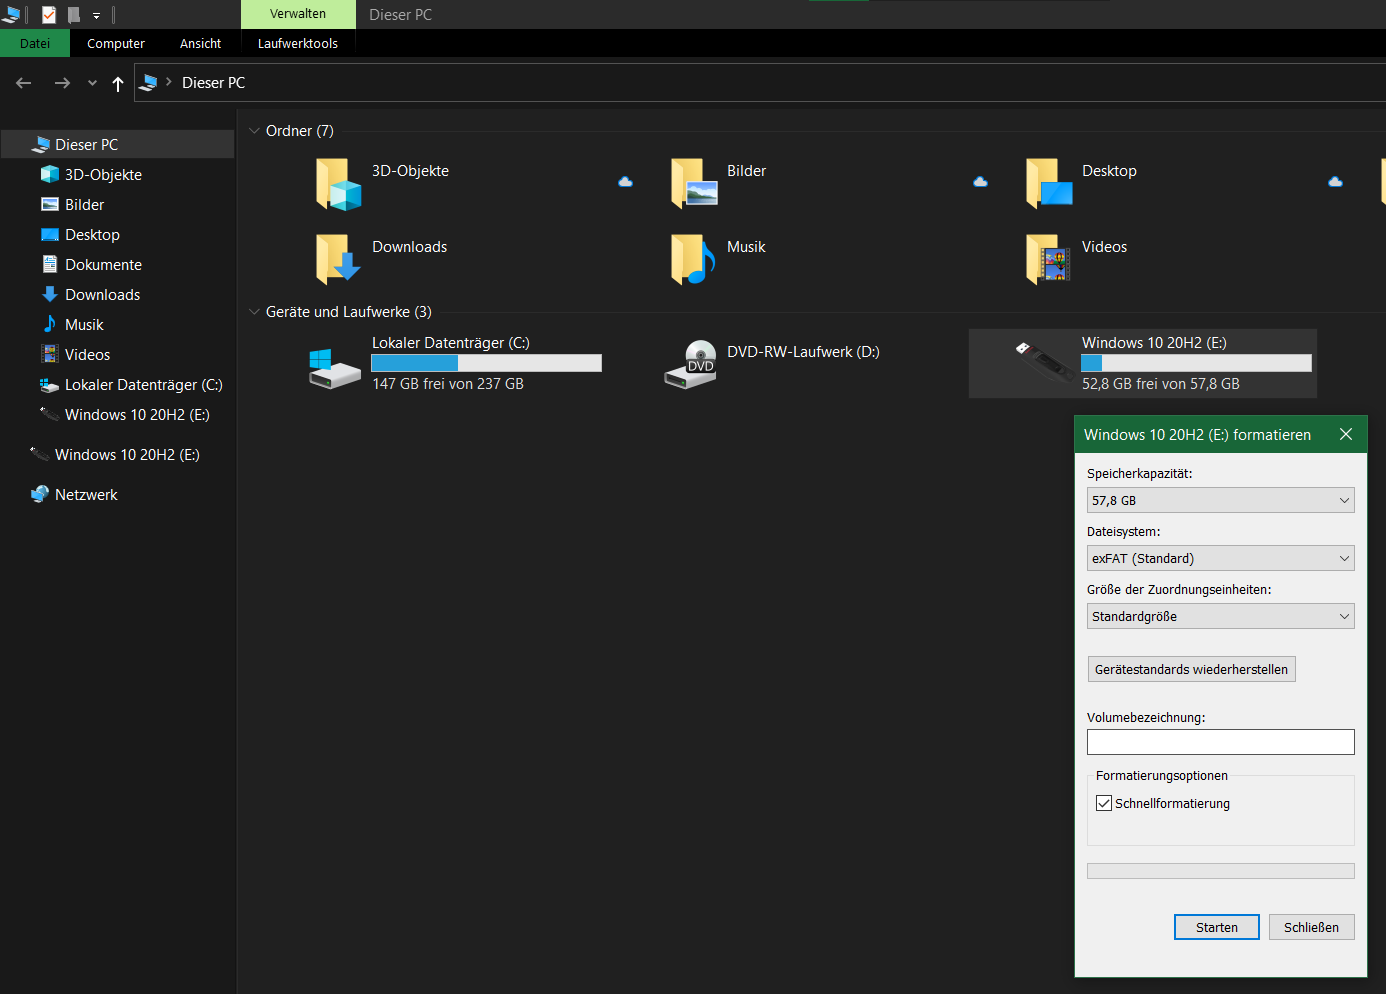Image resolution: width=1386 pixels, height=994 pixels.
Task: Open the quick access toolbar customize dropdown
Action: coord(97,15)
